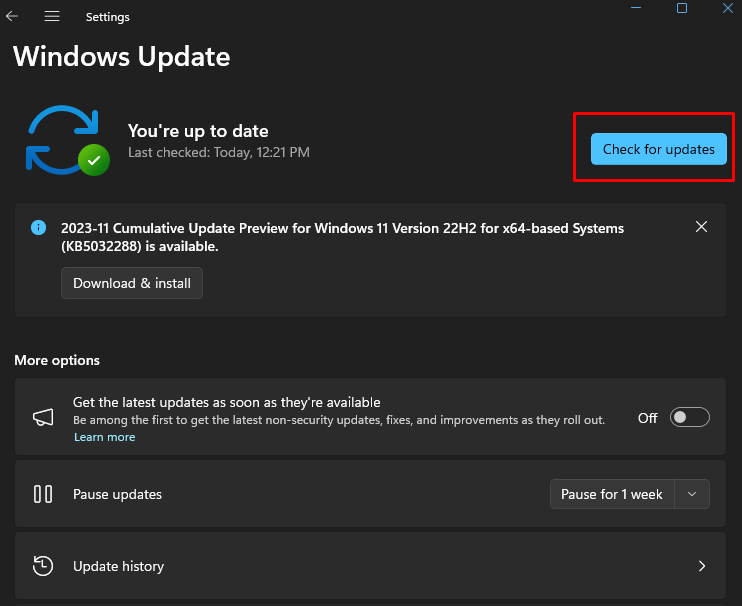Open the Learn more link
The height and width of the screenshot is (606, 742).
104,437
